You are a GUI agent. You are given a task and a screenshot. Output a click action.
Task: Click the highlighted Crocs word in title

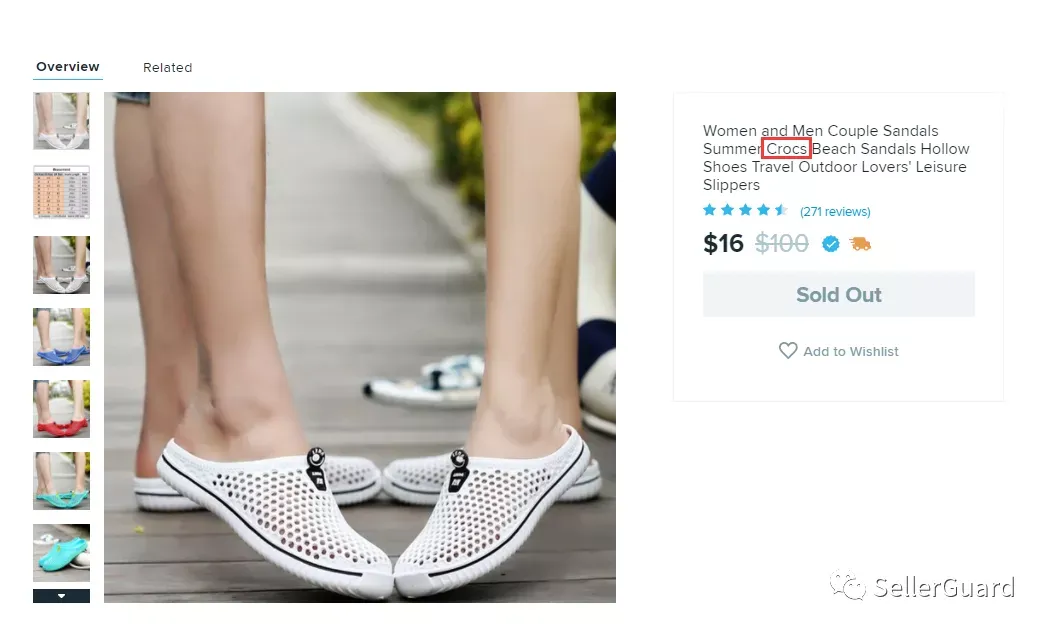786,148
